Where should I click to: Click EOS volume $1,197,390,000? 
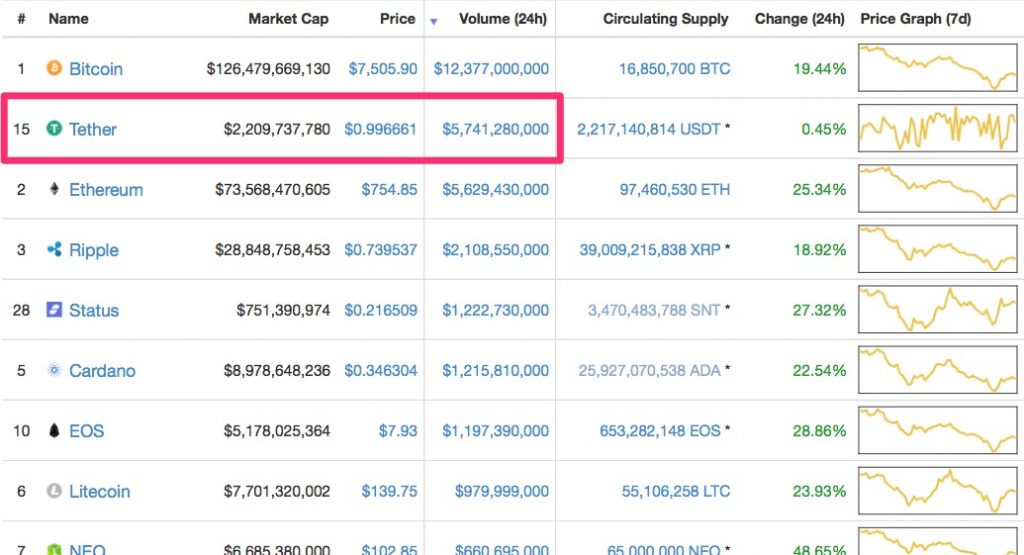click(x=496, y=431)
